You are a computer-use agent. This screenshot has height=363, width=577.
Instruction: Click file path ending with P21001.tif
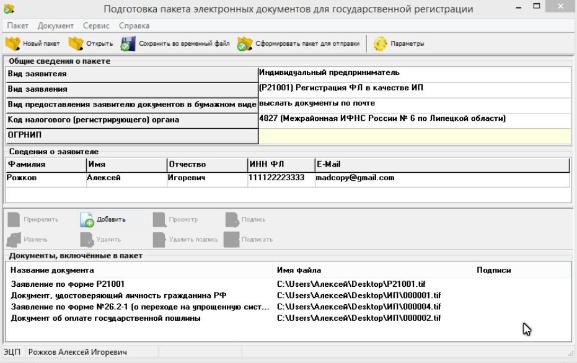(351, 284)
